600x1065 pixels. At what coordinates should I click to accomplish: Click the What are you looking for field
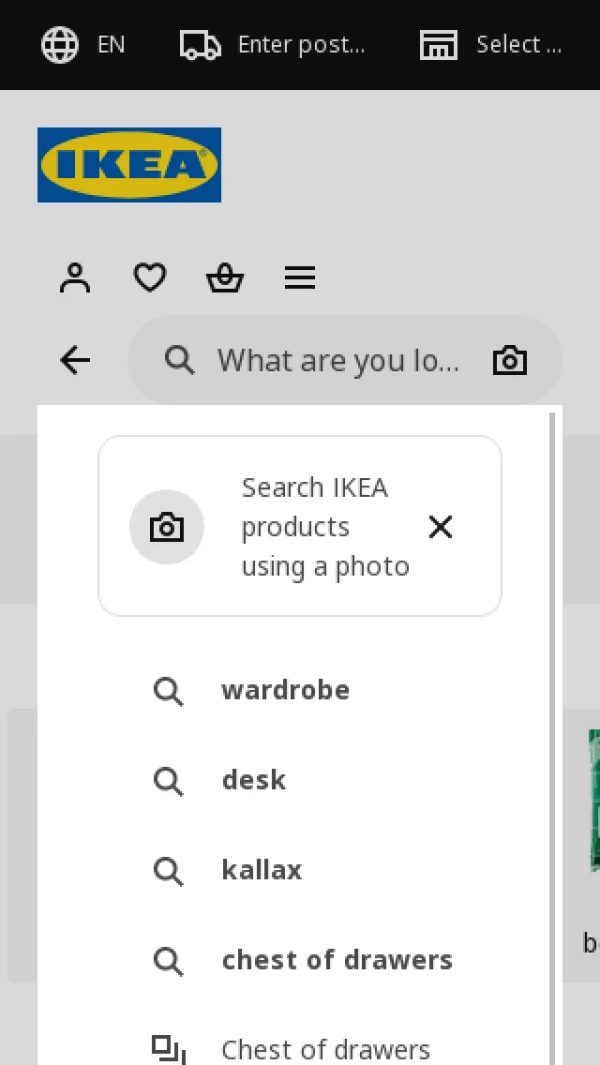[338, 360]
